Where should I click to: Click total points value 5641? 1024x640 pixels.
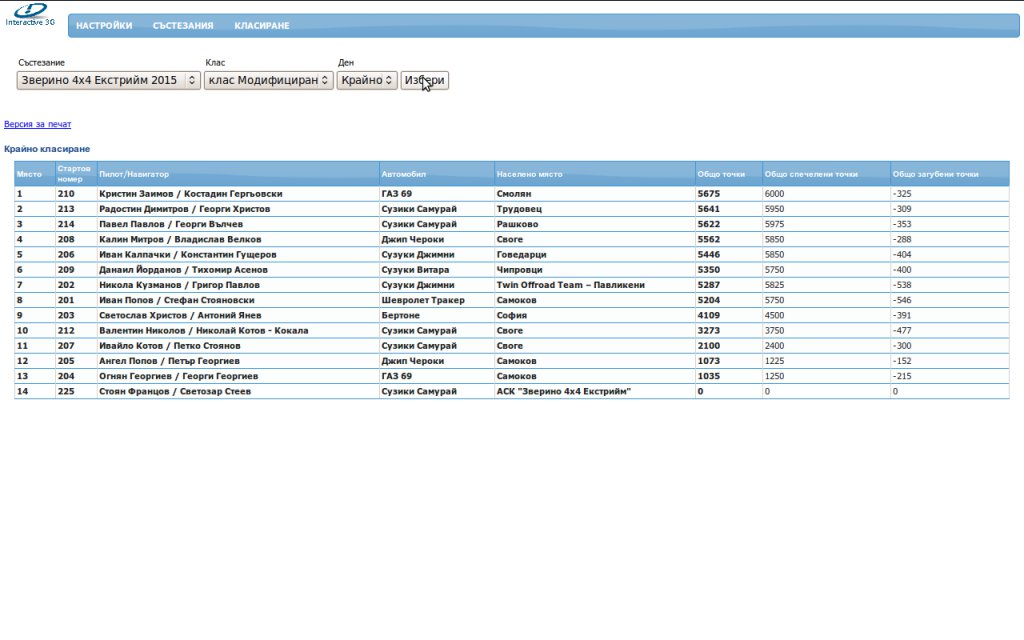709,209
